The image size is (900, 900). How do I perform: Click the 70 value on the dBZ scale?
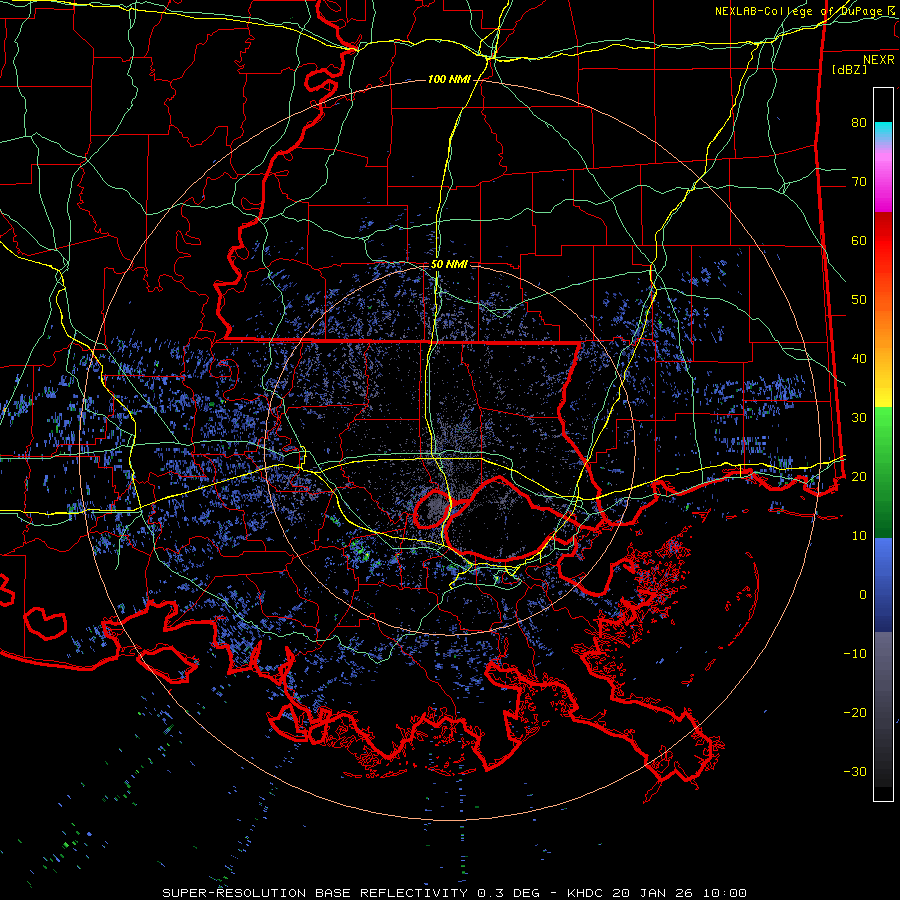(859, 182)
